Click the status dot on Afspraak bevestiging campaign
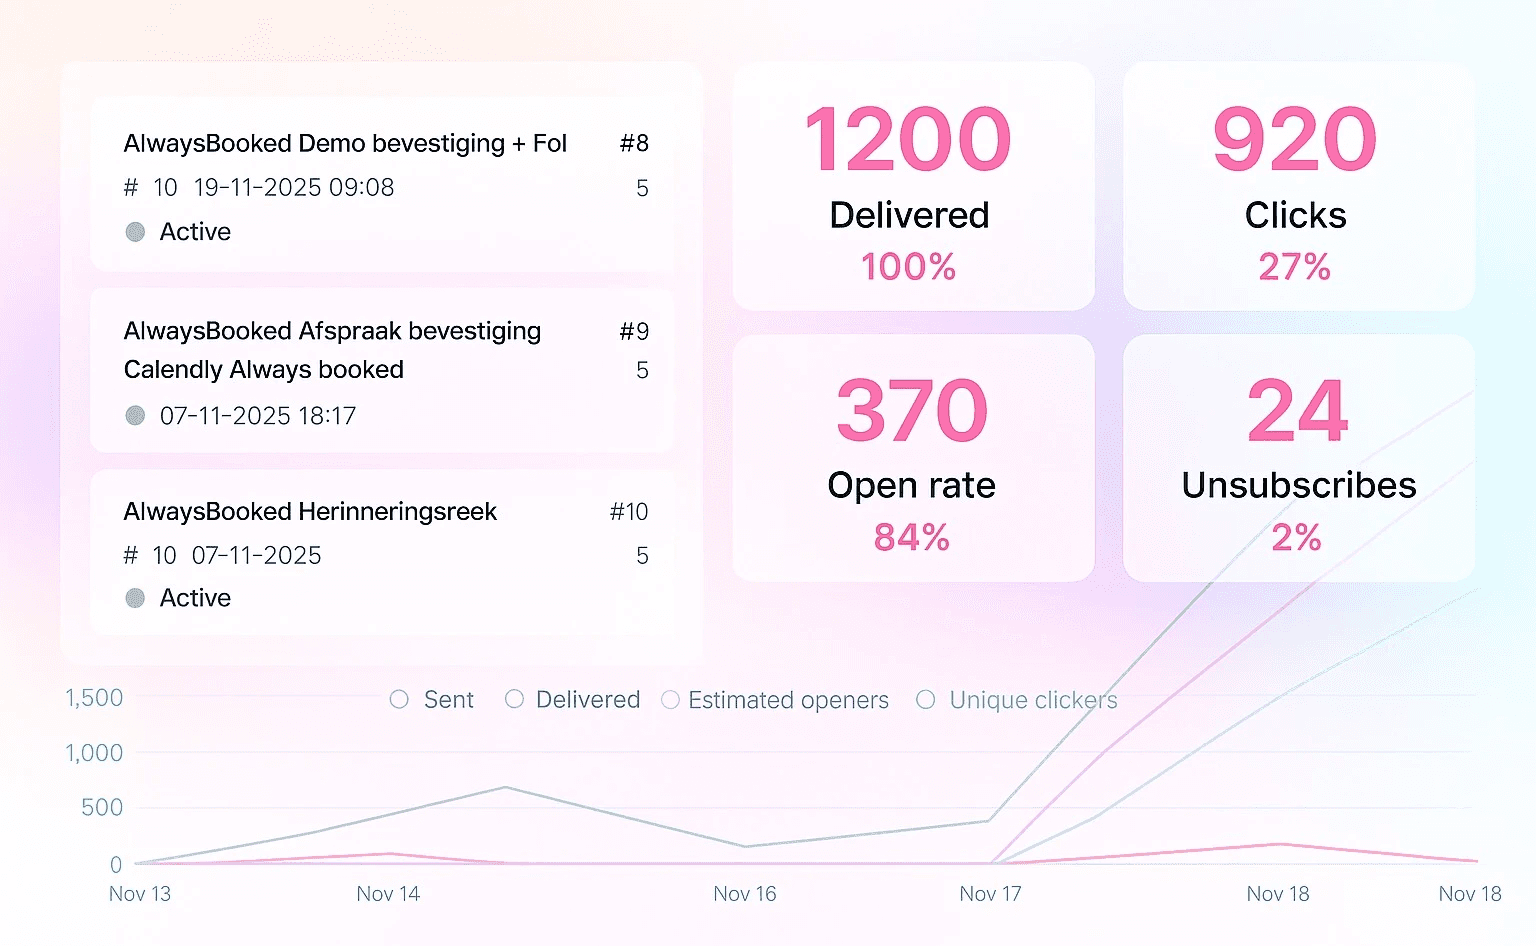Image resolution: width=1536 pixels, height=946 pixels. (135, 415)
